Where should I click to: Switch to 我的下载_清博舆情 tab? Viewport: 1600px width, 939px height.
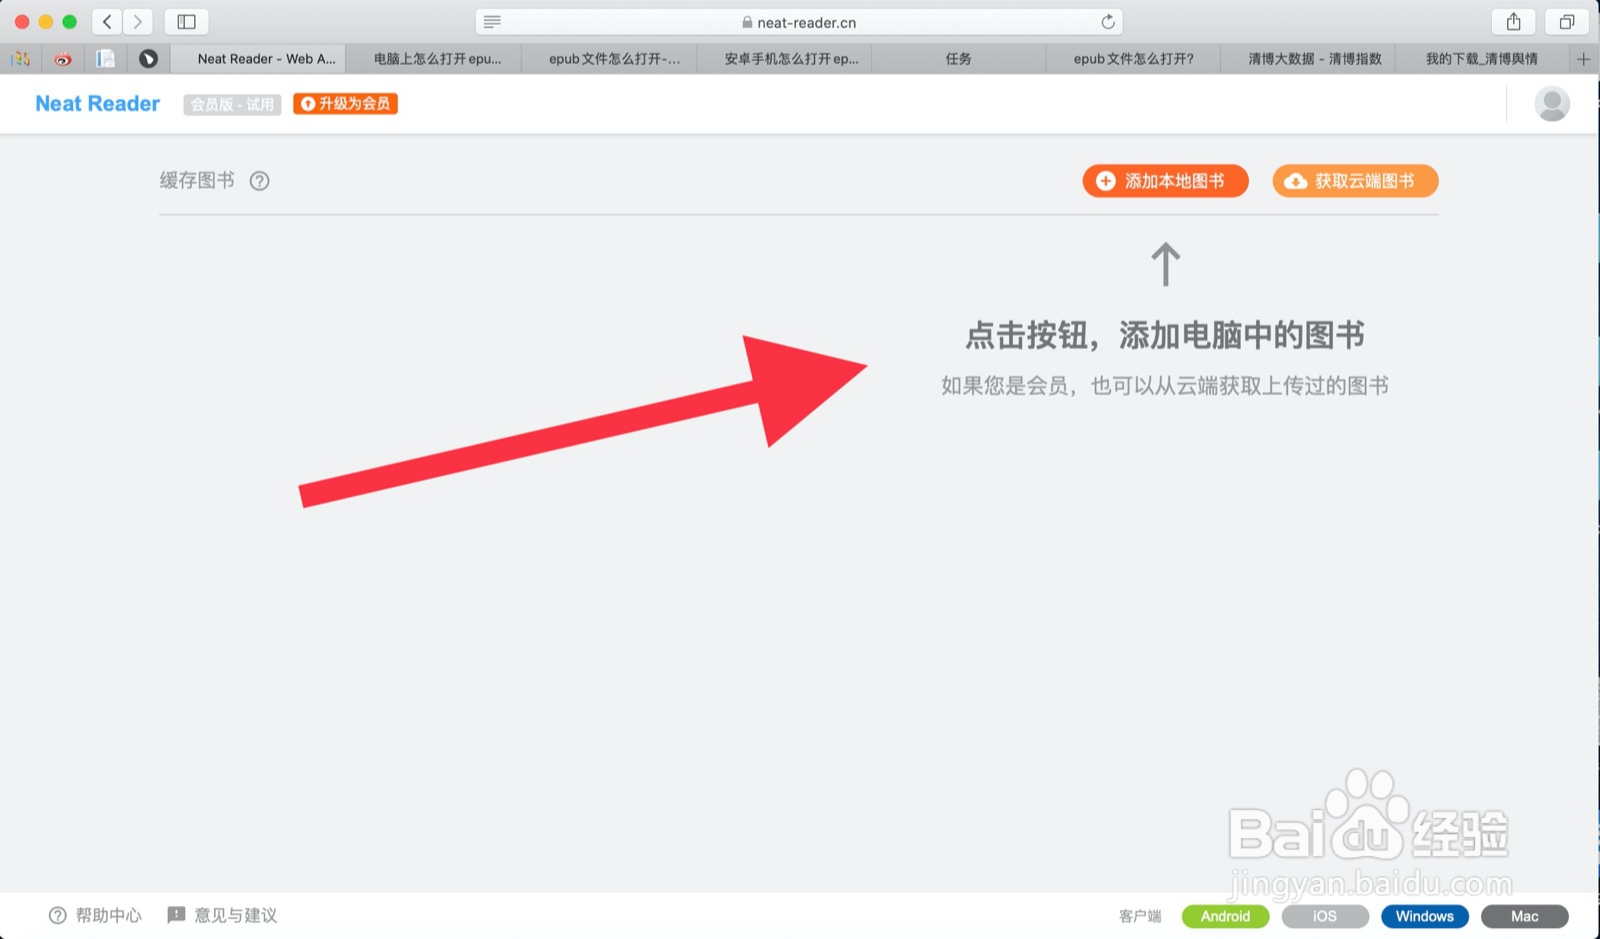pos(1482,59)
